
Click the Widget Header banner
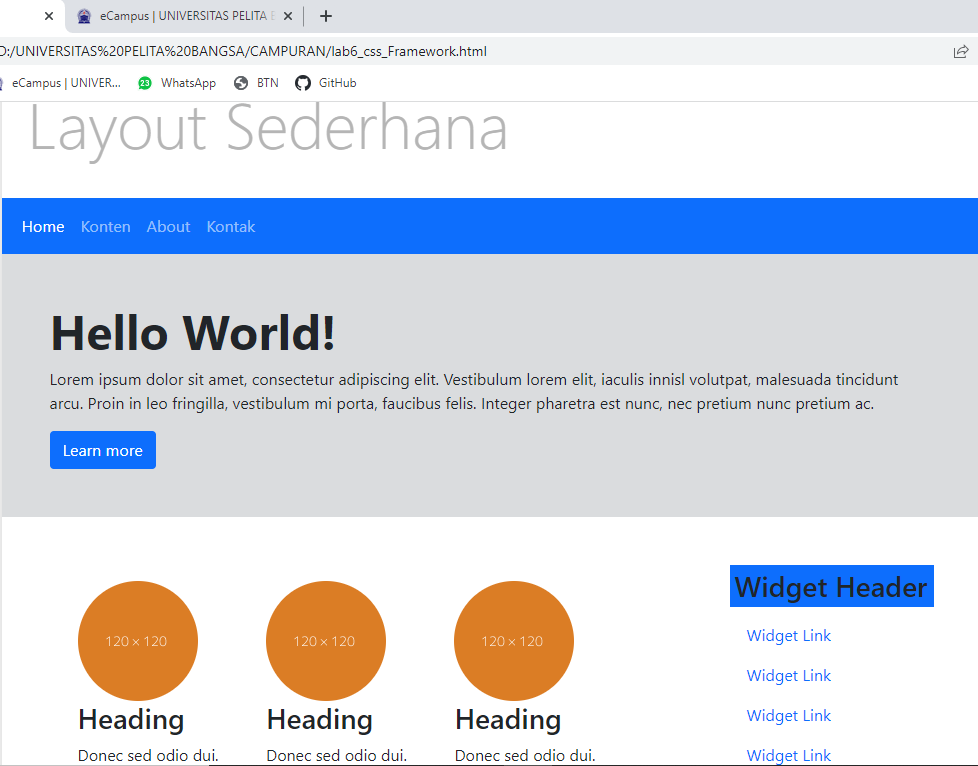(x=831, y=586)
